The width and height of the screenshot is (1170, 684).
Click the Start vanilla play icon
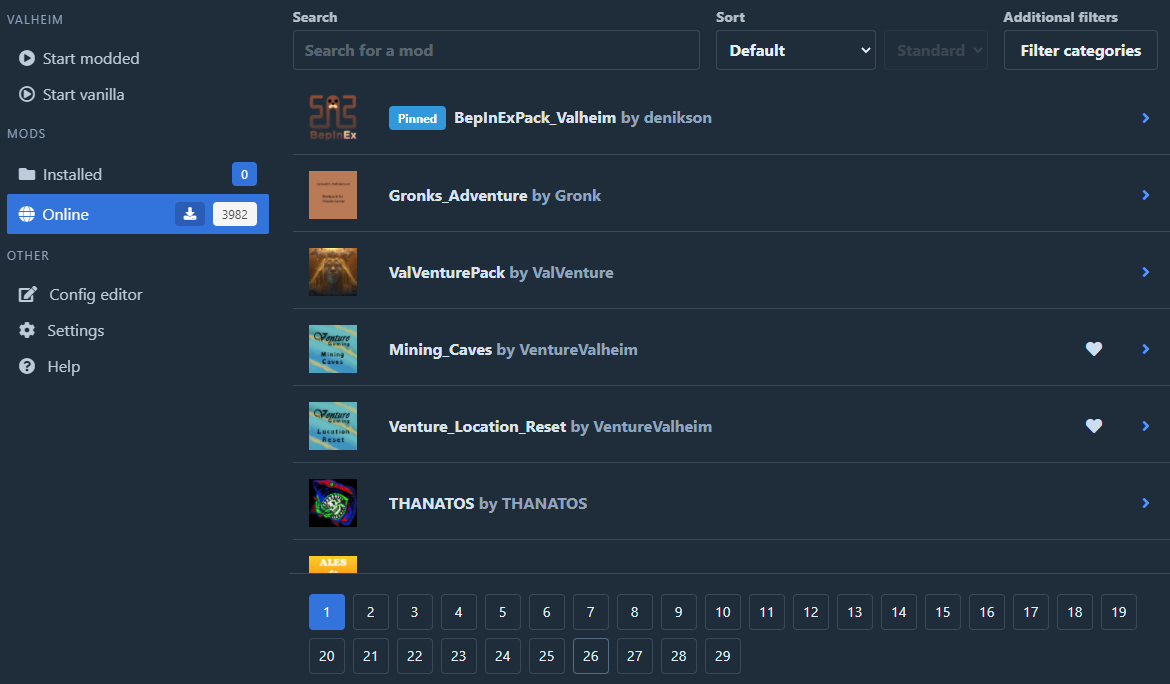tap(27, 95)
